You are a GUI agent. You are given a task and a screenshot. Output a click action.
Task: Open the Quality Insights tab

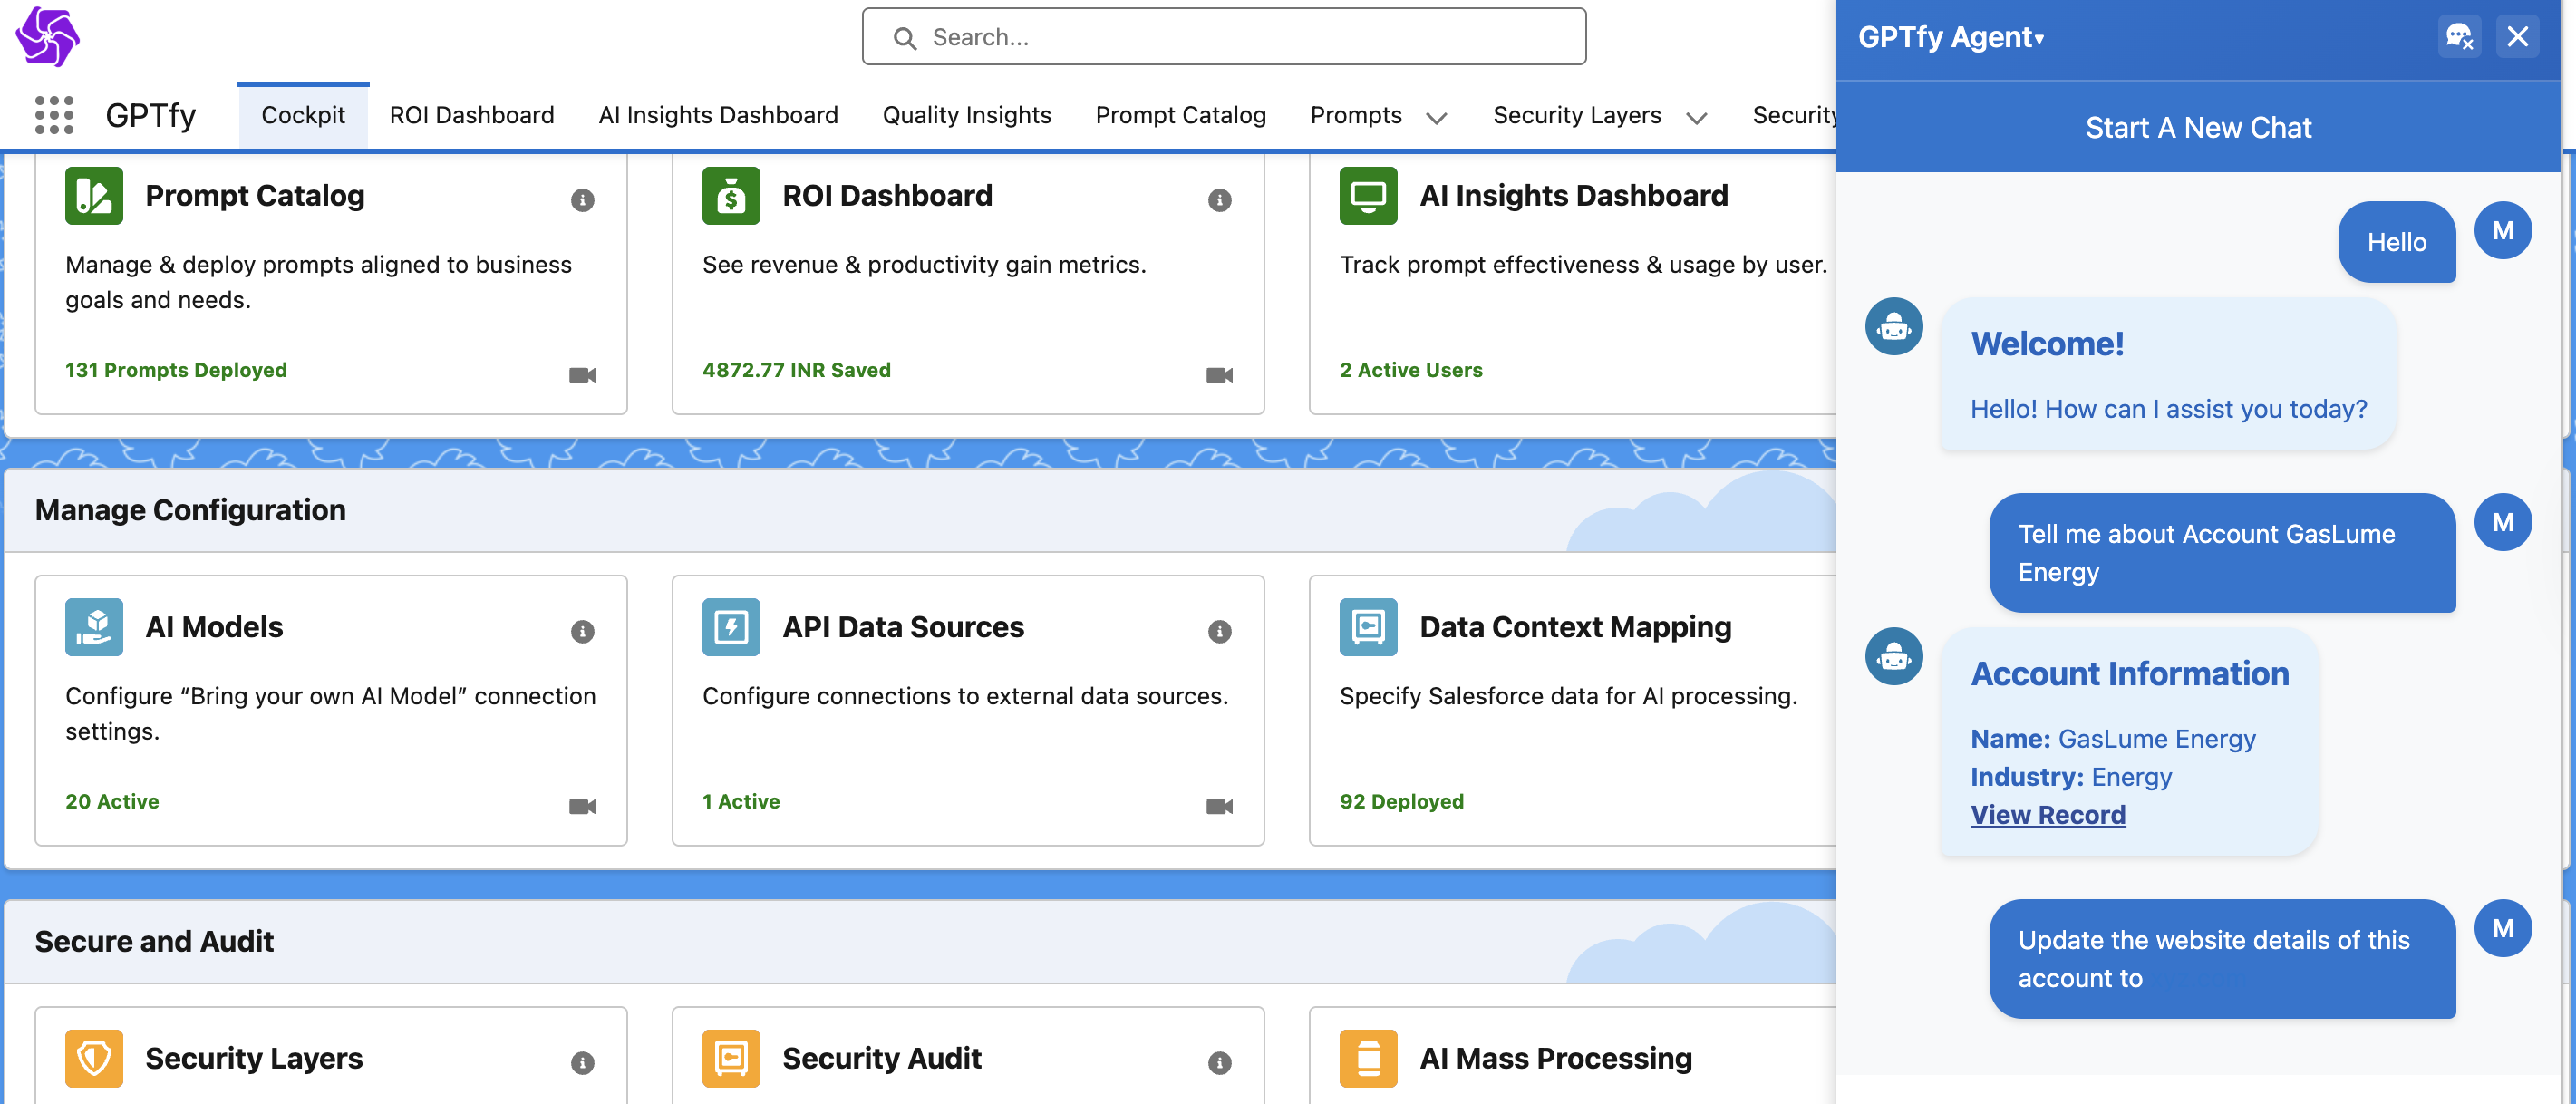966,115
